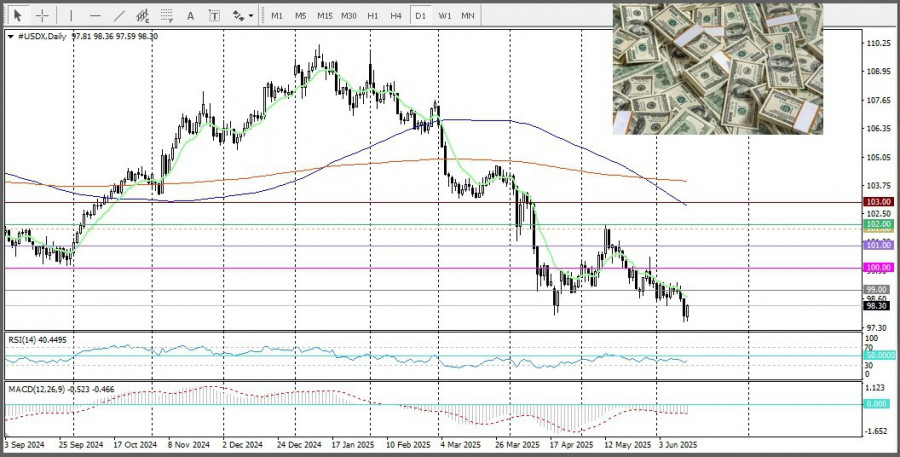Image resolution: width=900 pixels, height=457 pixels.
Task: Select the W1 weekly timeframe
Action: point(444,16)
